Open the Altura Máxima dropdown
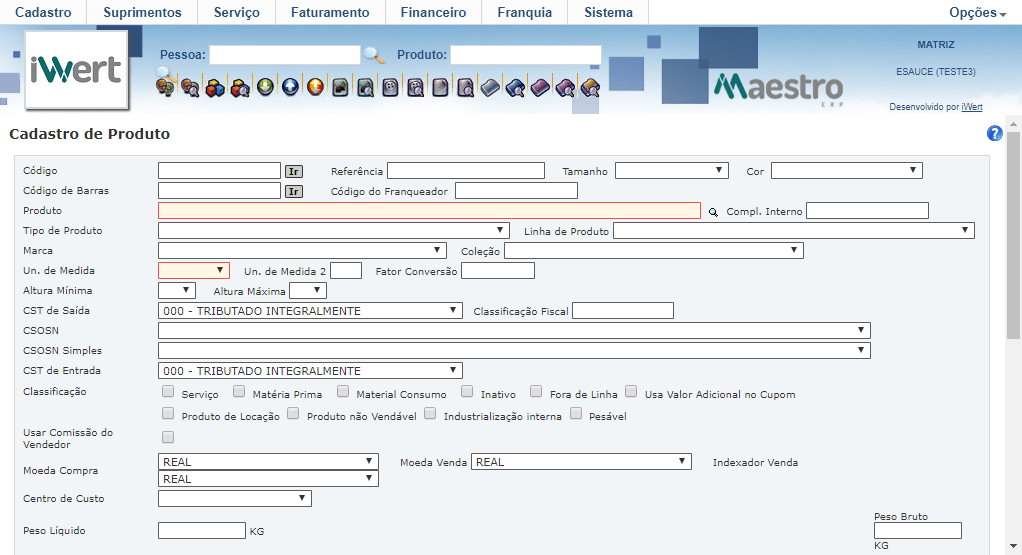 tap(308, 291)
